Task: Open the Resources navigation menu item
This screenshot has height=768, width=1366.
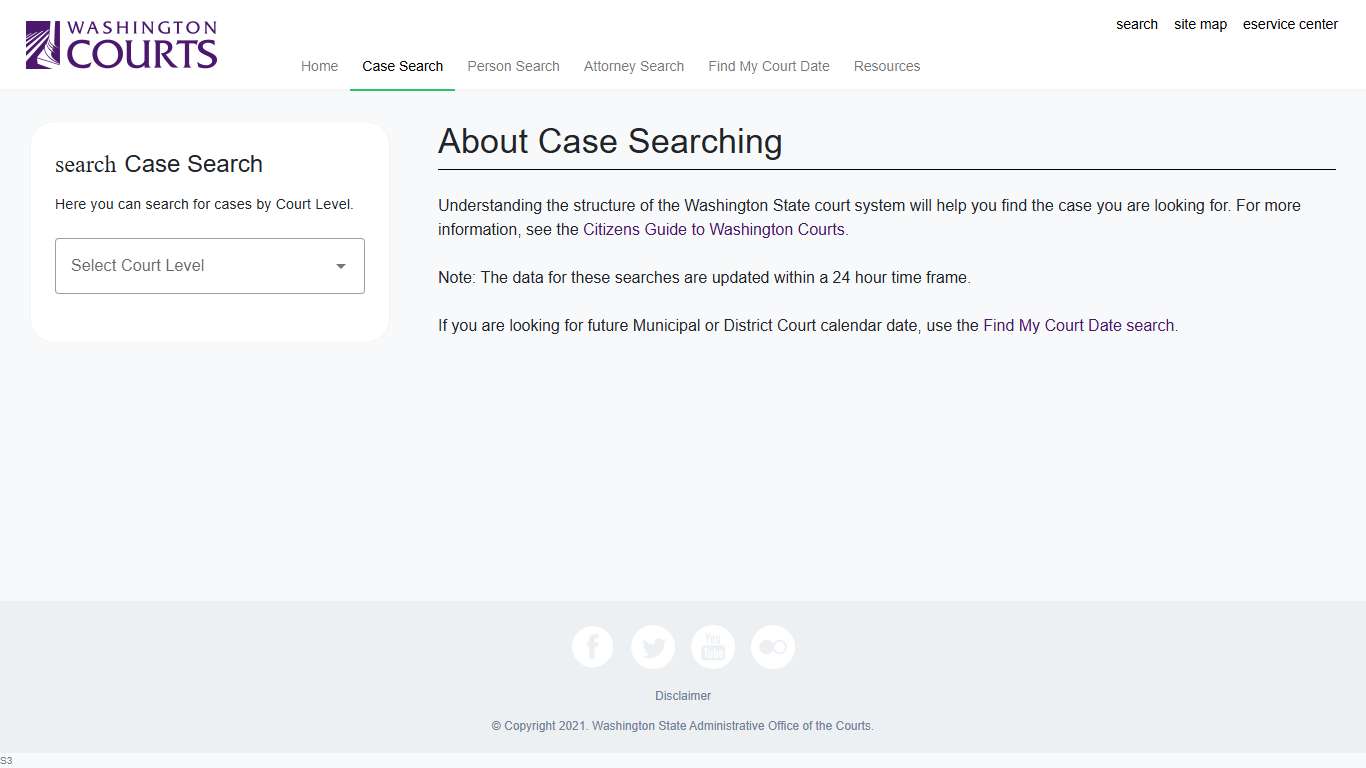Action: pyautogui.click(x=886, y=66)
